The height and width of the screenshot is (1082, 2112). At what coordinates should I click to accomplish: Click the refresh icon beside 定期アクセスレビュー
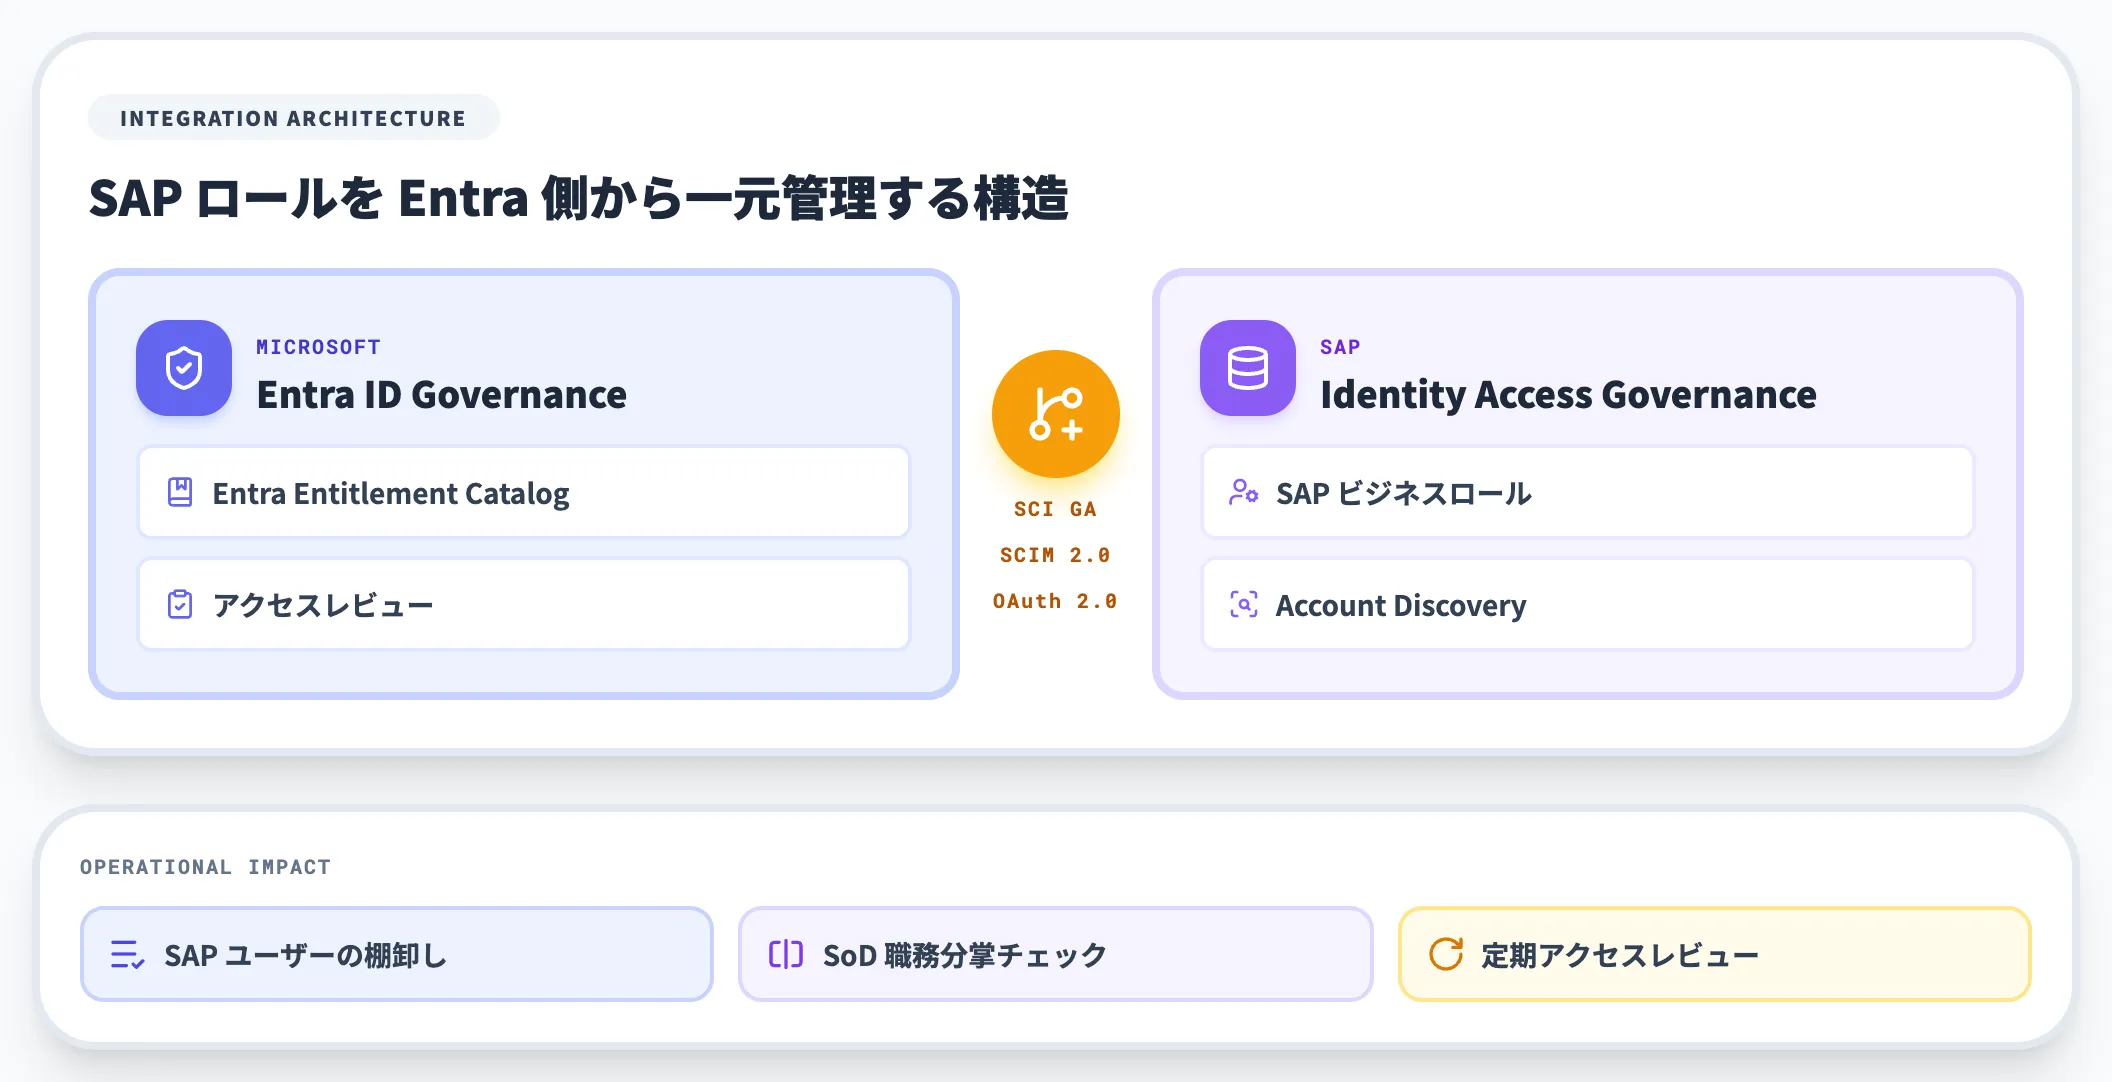(x=1446, y=954)
